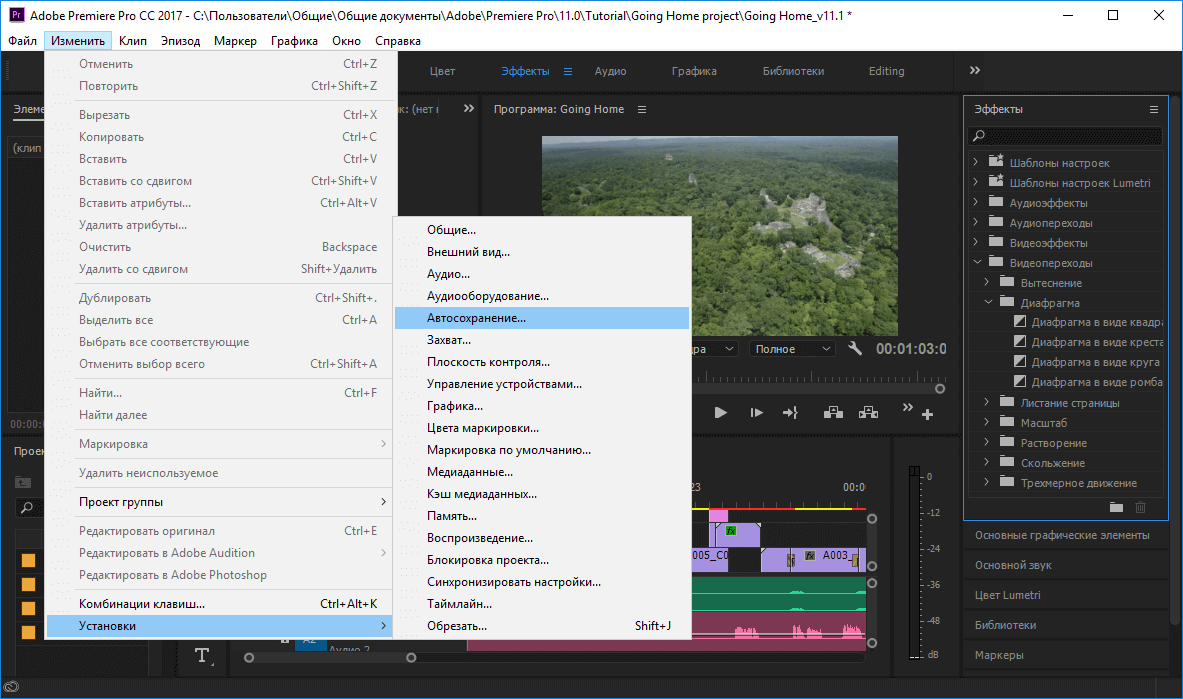The image size is (1183, 699).
Task: Expand the 'Аудиоэффекты' folder
Action: 976,202
